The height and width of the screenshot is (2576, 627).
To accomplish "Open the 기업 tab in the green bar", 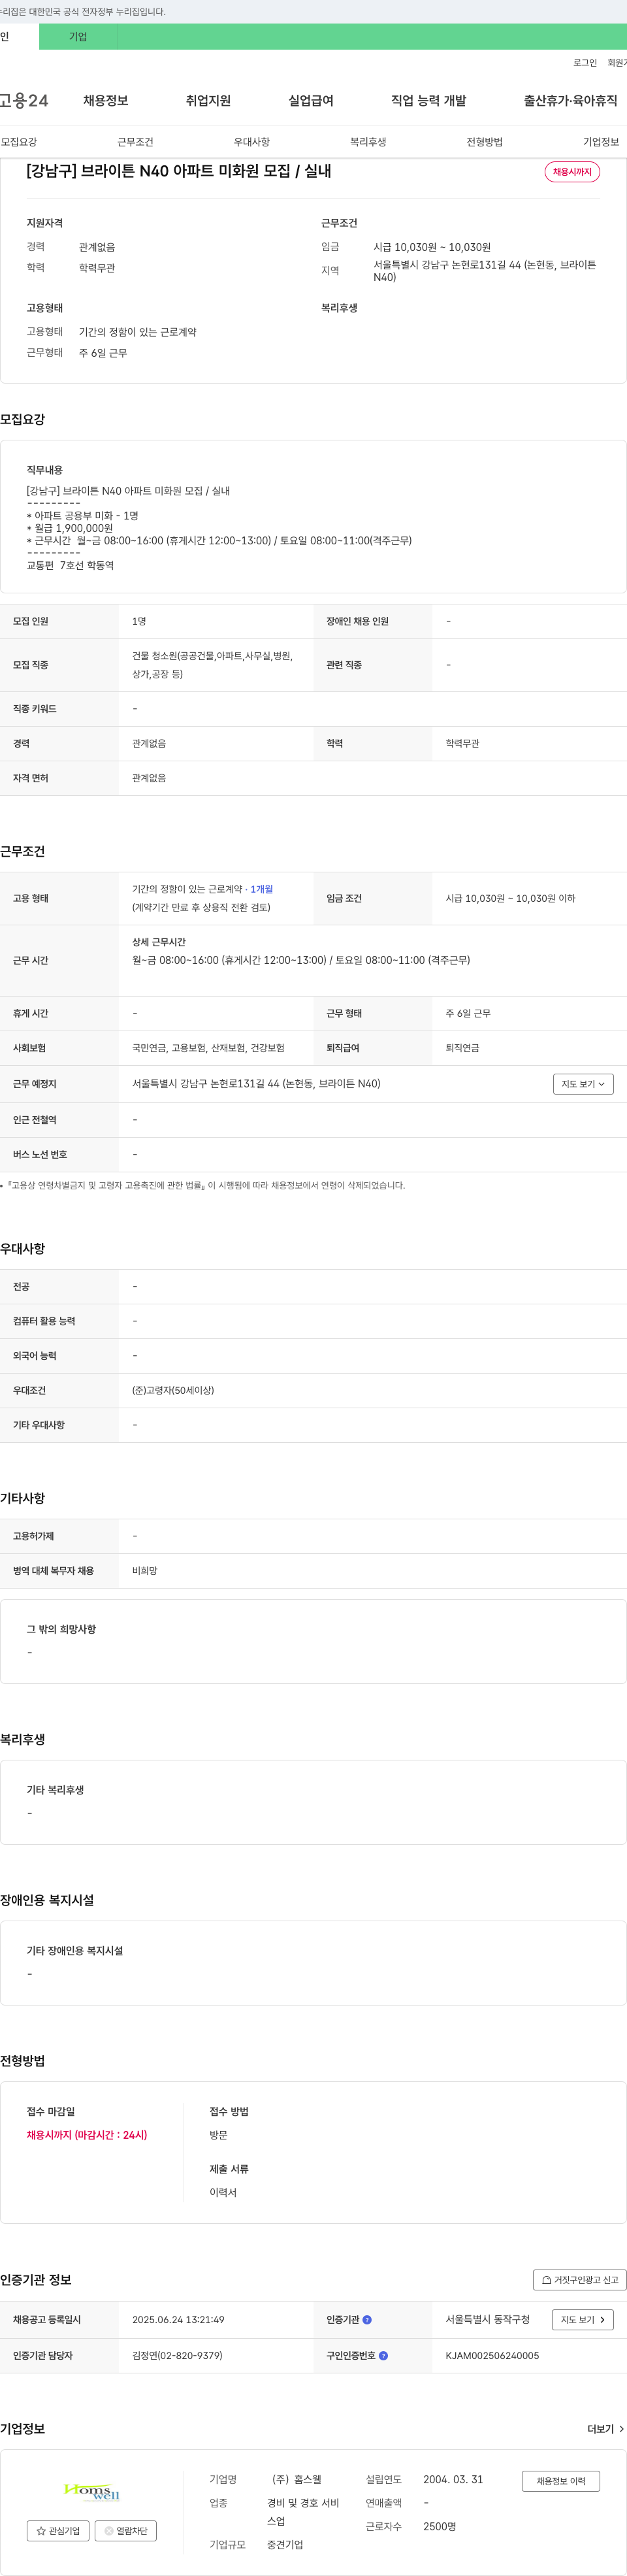I will [78, 37].
